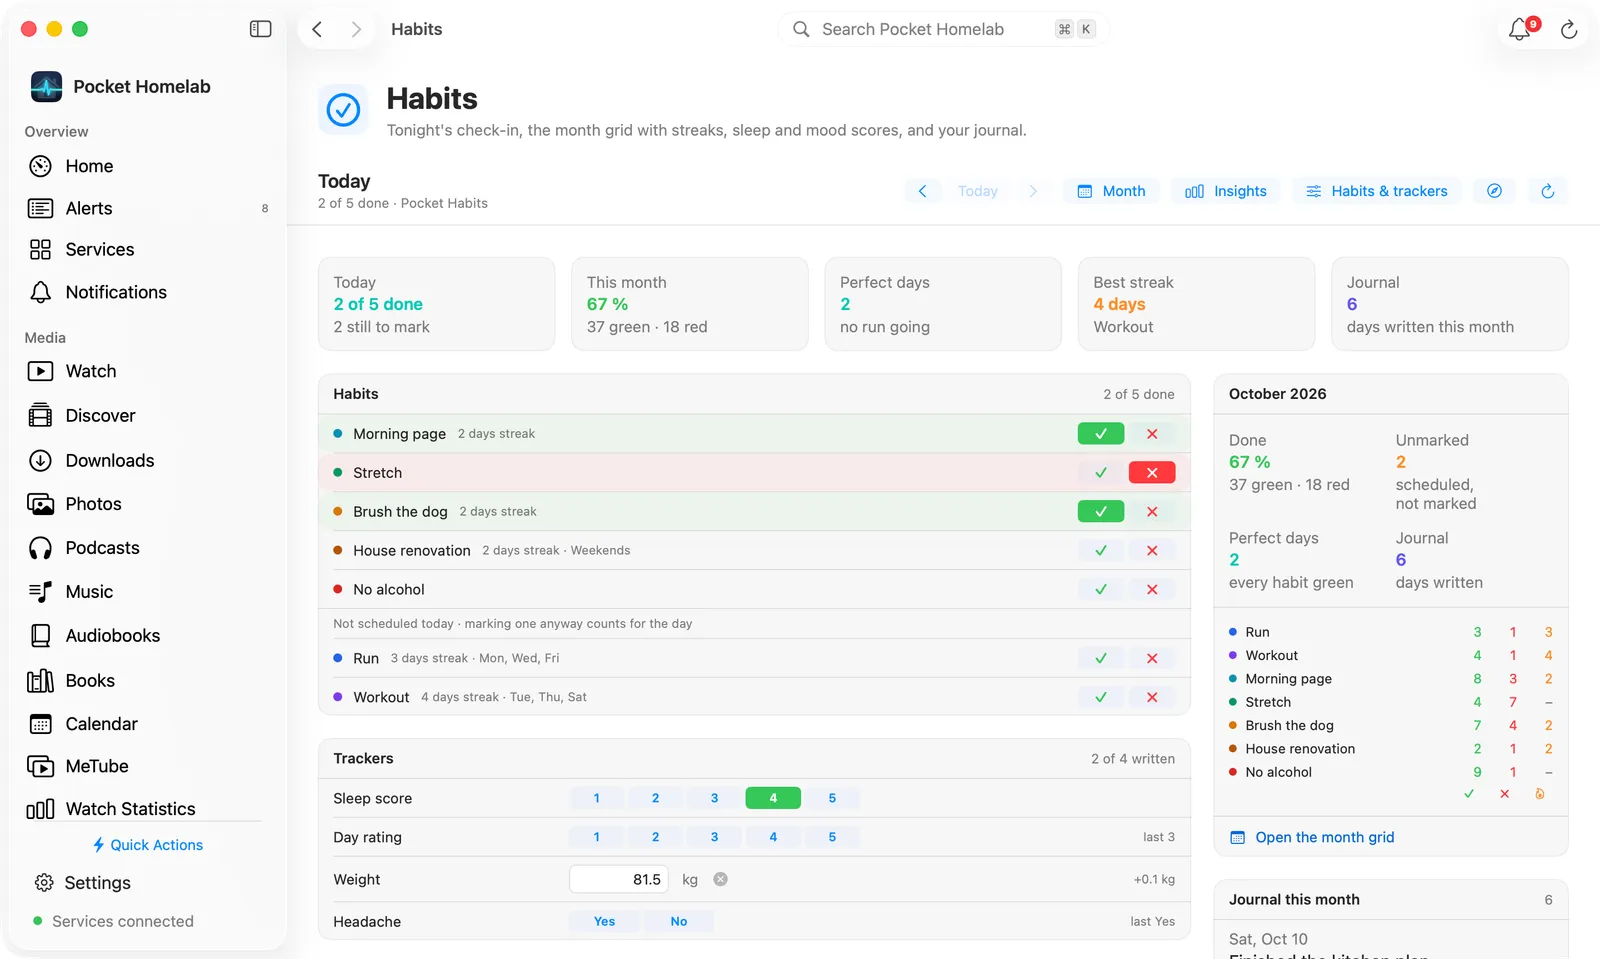Mark Stretch as done with checkmark
Viewport: 1600px width, 959px height.
(1101, 473)
